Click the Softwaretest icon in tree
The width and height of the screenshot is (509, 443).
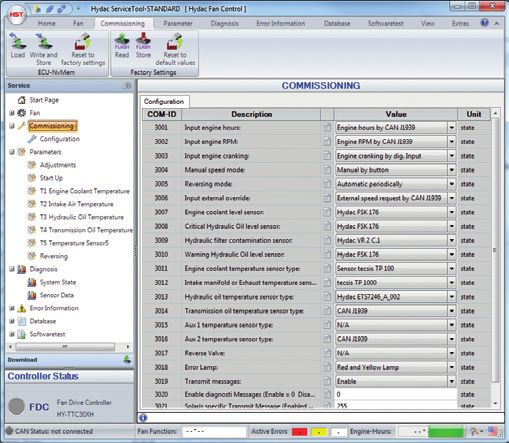pos(22,334)
